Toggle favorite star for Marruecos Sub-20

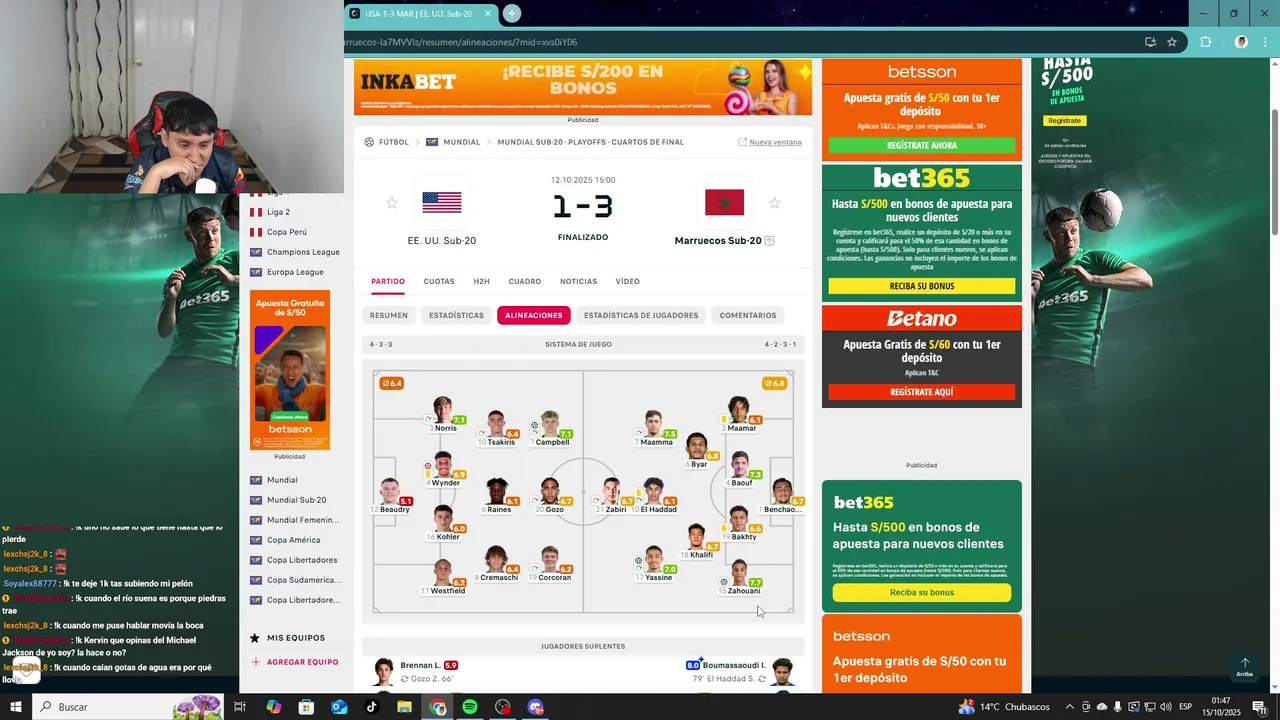point(774,203)
